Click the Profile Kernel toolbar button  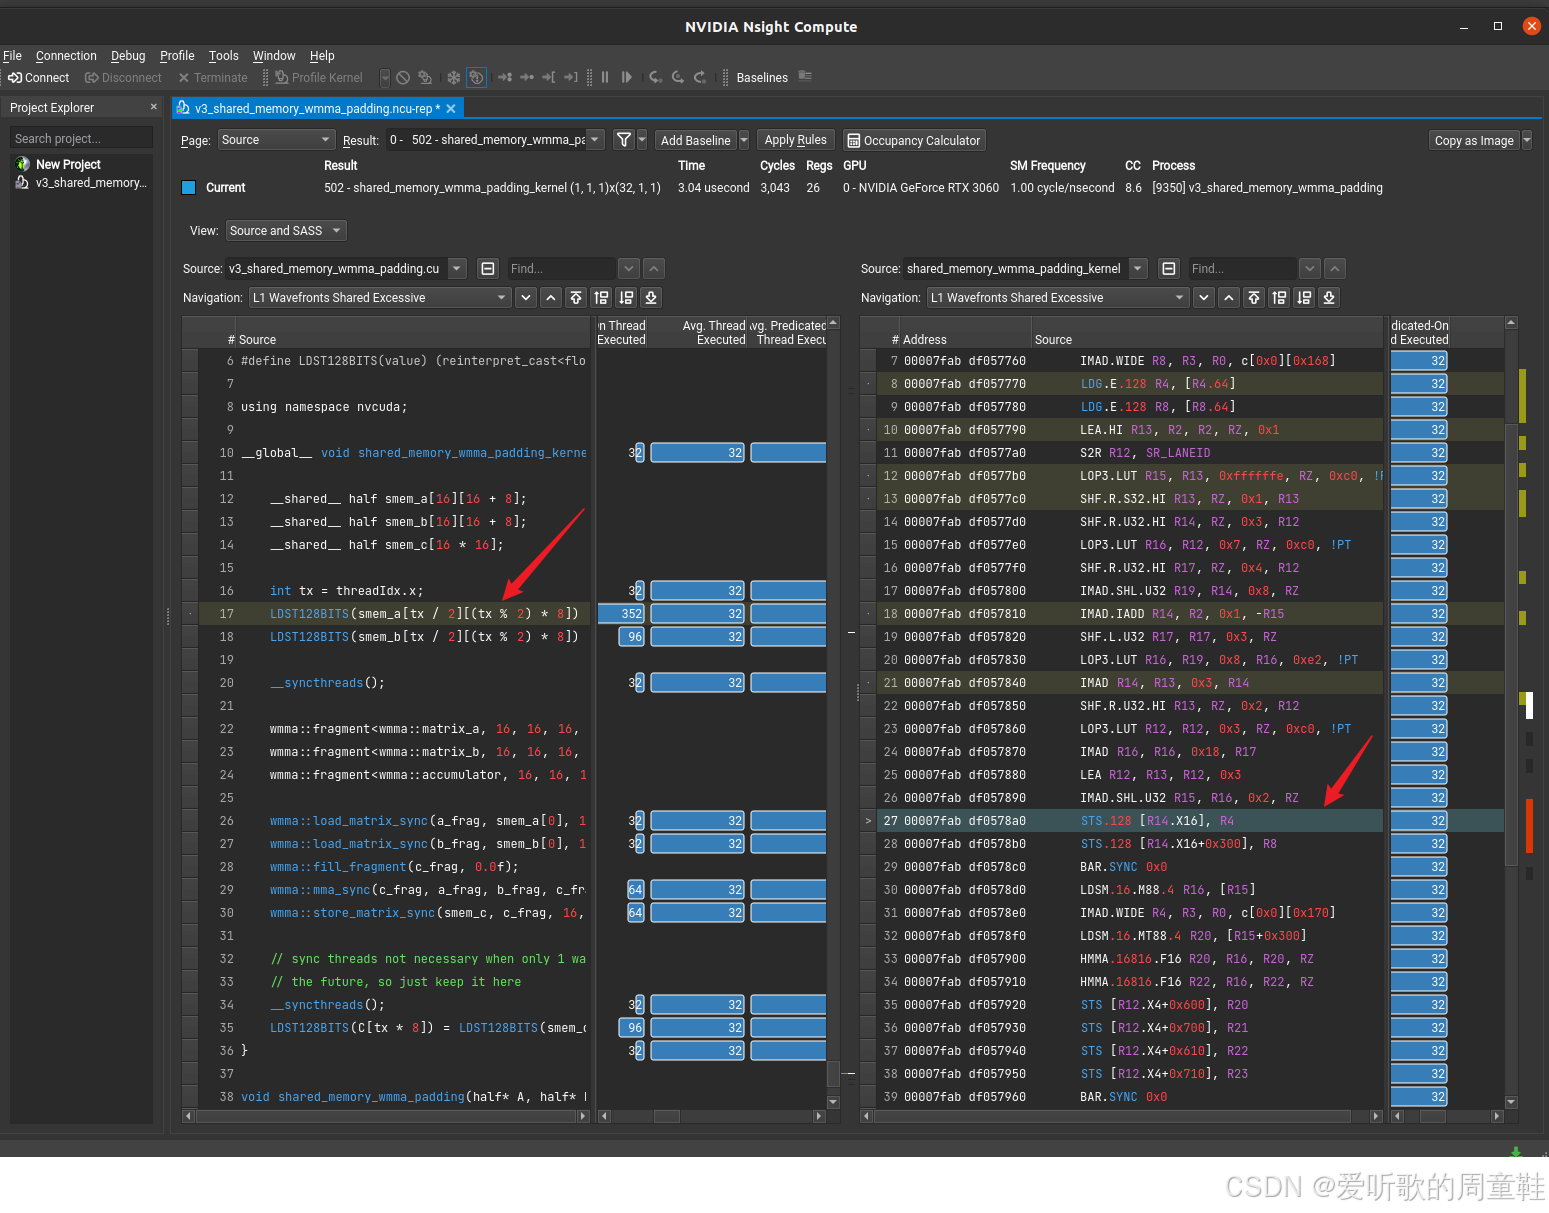click(319, 77)
